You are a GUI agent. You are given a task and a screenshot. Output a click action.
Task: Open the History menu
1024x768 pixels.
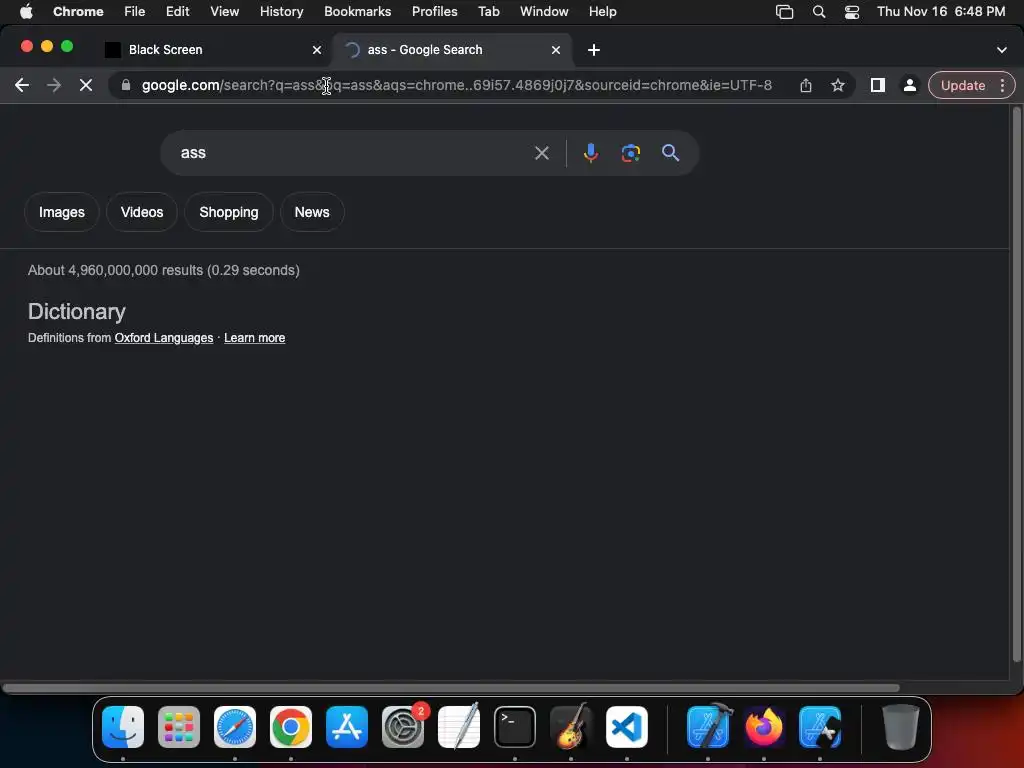coord(281,12)
